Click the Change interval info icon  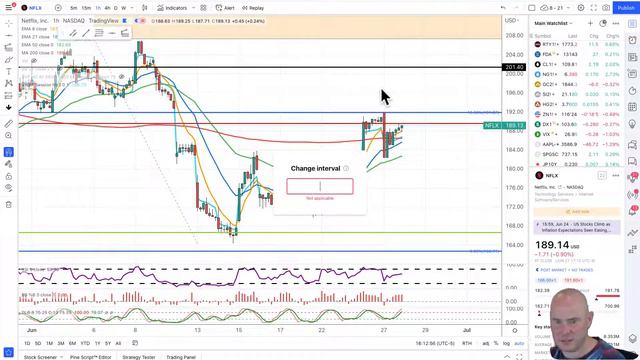(346, 168)
